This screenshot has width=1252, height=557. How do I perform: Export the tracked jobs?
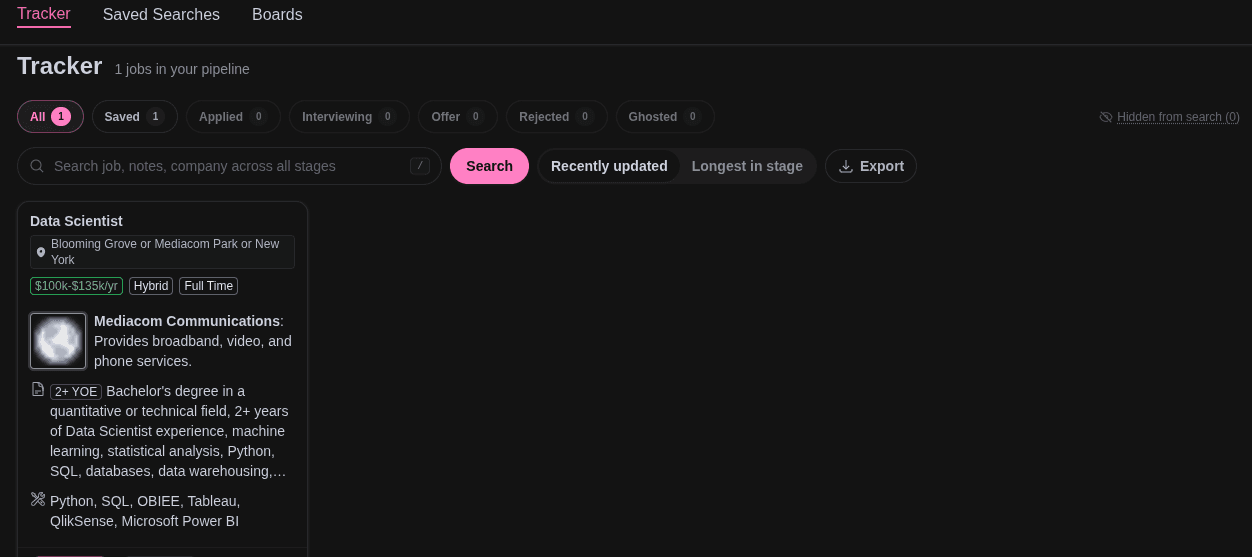click(x=871, y=166)
